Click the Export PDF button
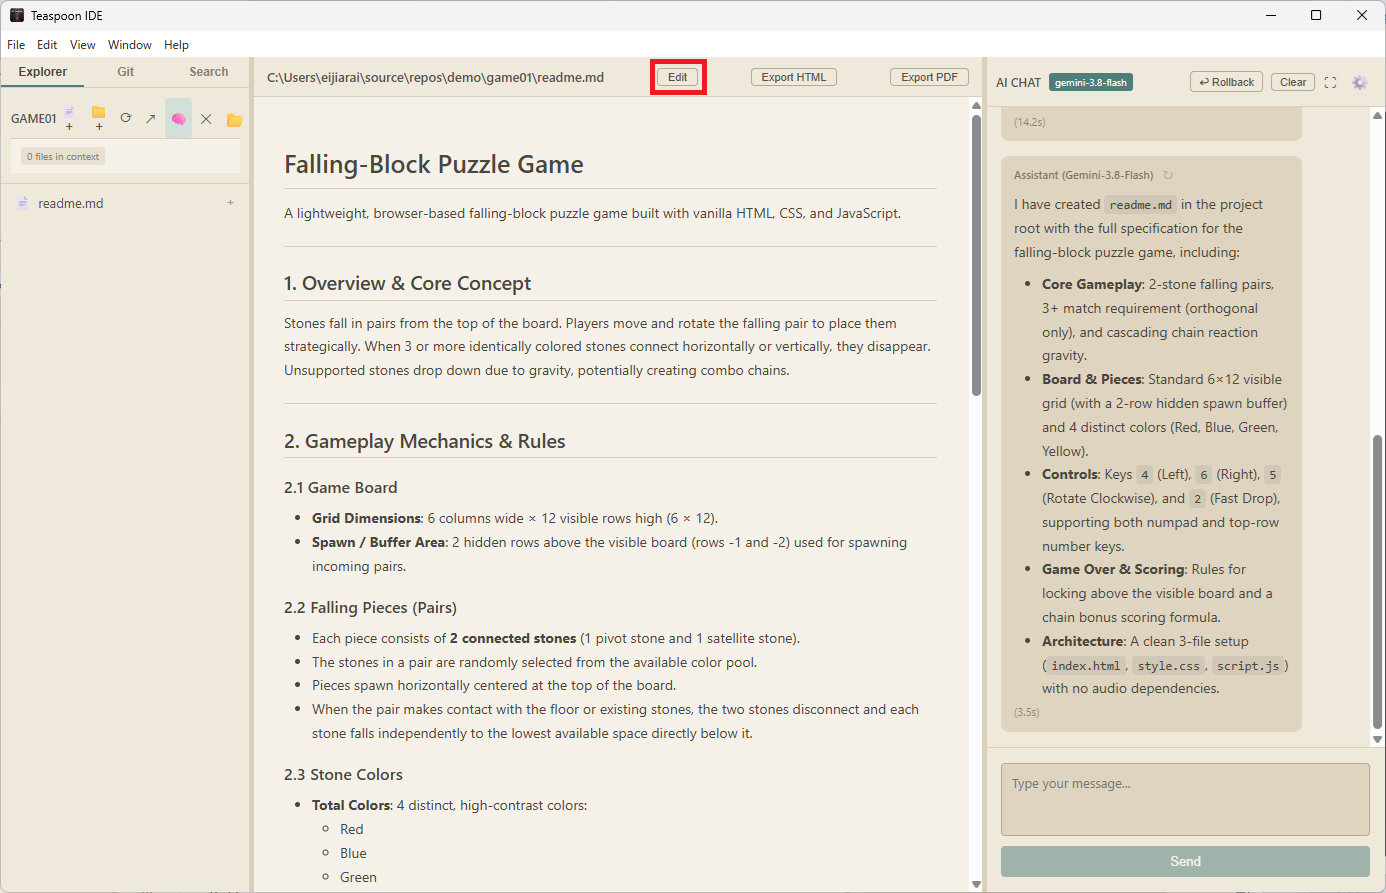1386x893 pixels. 930,77
